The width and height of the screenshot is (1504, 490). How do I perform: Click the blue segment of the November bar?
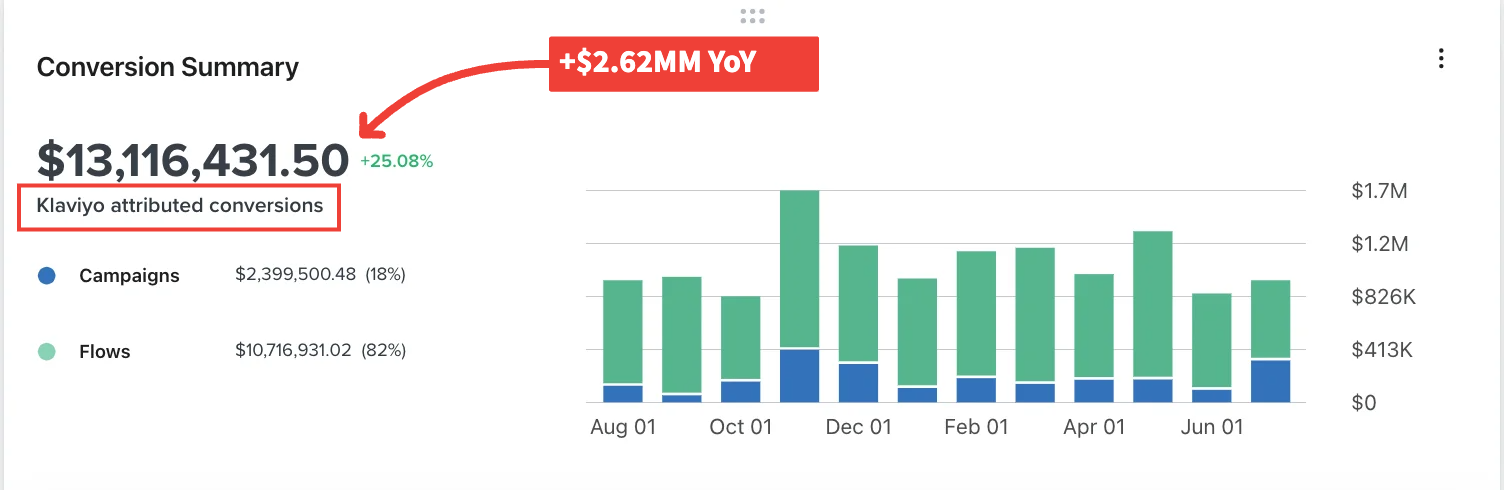coord(799,376)
